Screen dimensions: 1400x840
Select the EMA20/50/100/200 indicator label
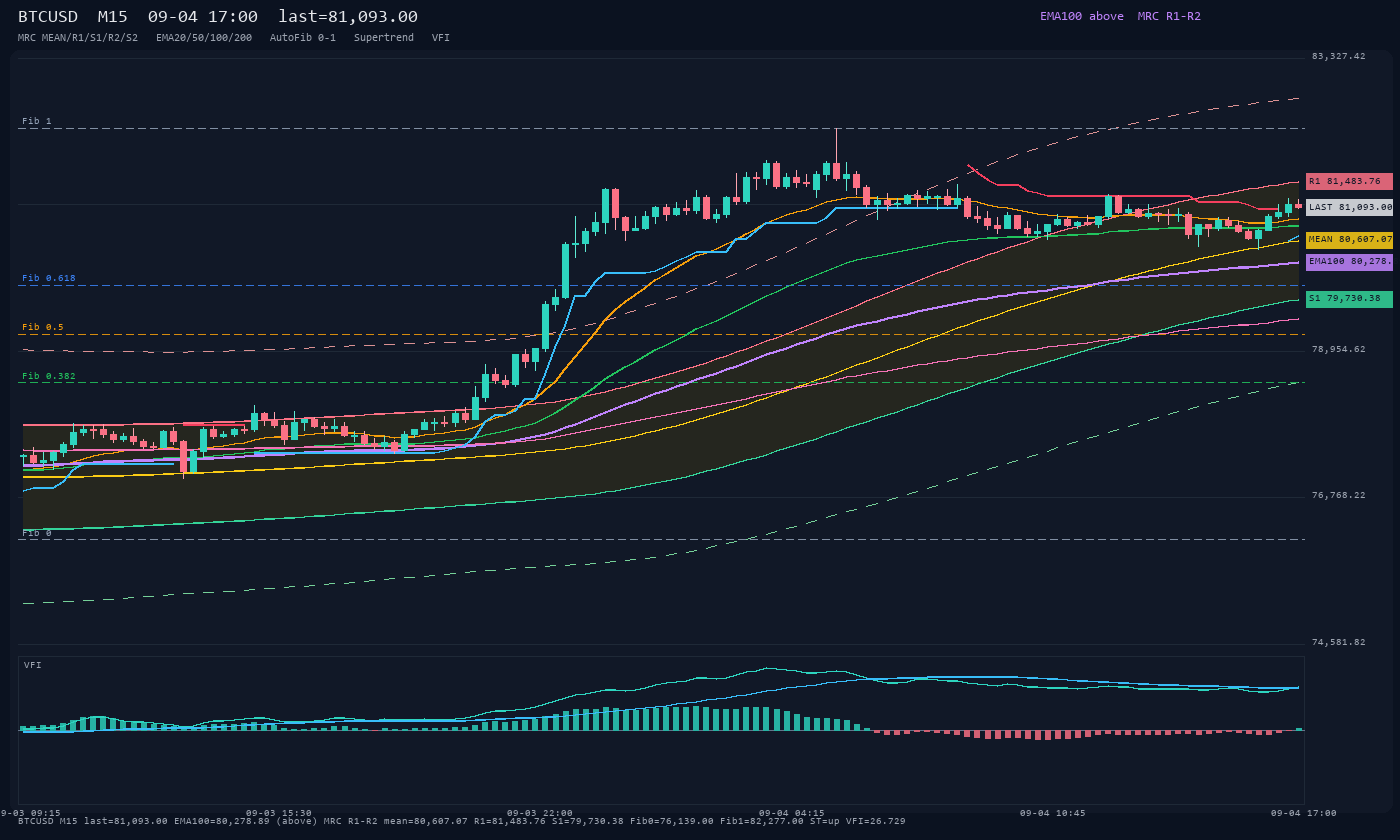point(204,37)
